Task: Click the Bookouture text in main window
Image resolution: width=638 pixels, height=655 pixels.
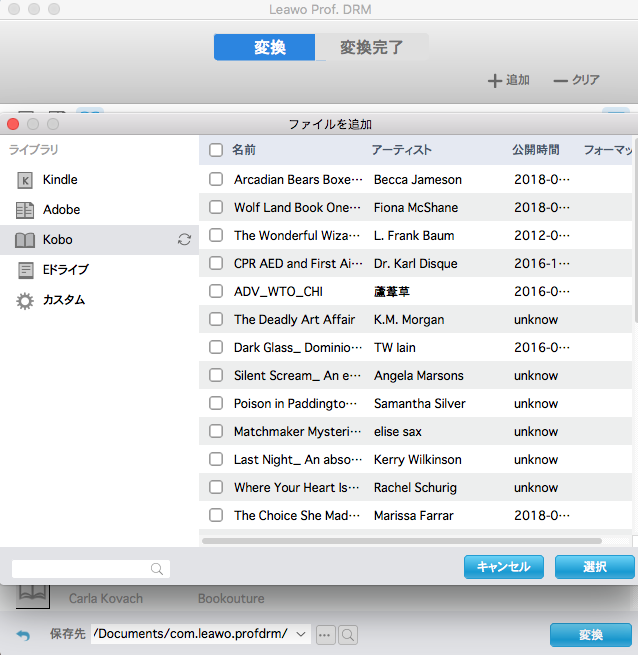Action: pos(231,599)
